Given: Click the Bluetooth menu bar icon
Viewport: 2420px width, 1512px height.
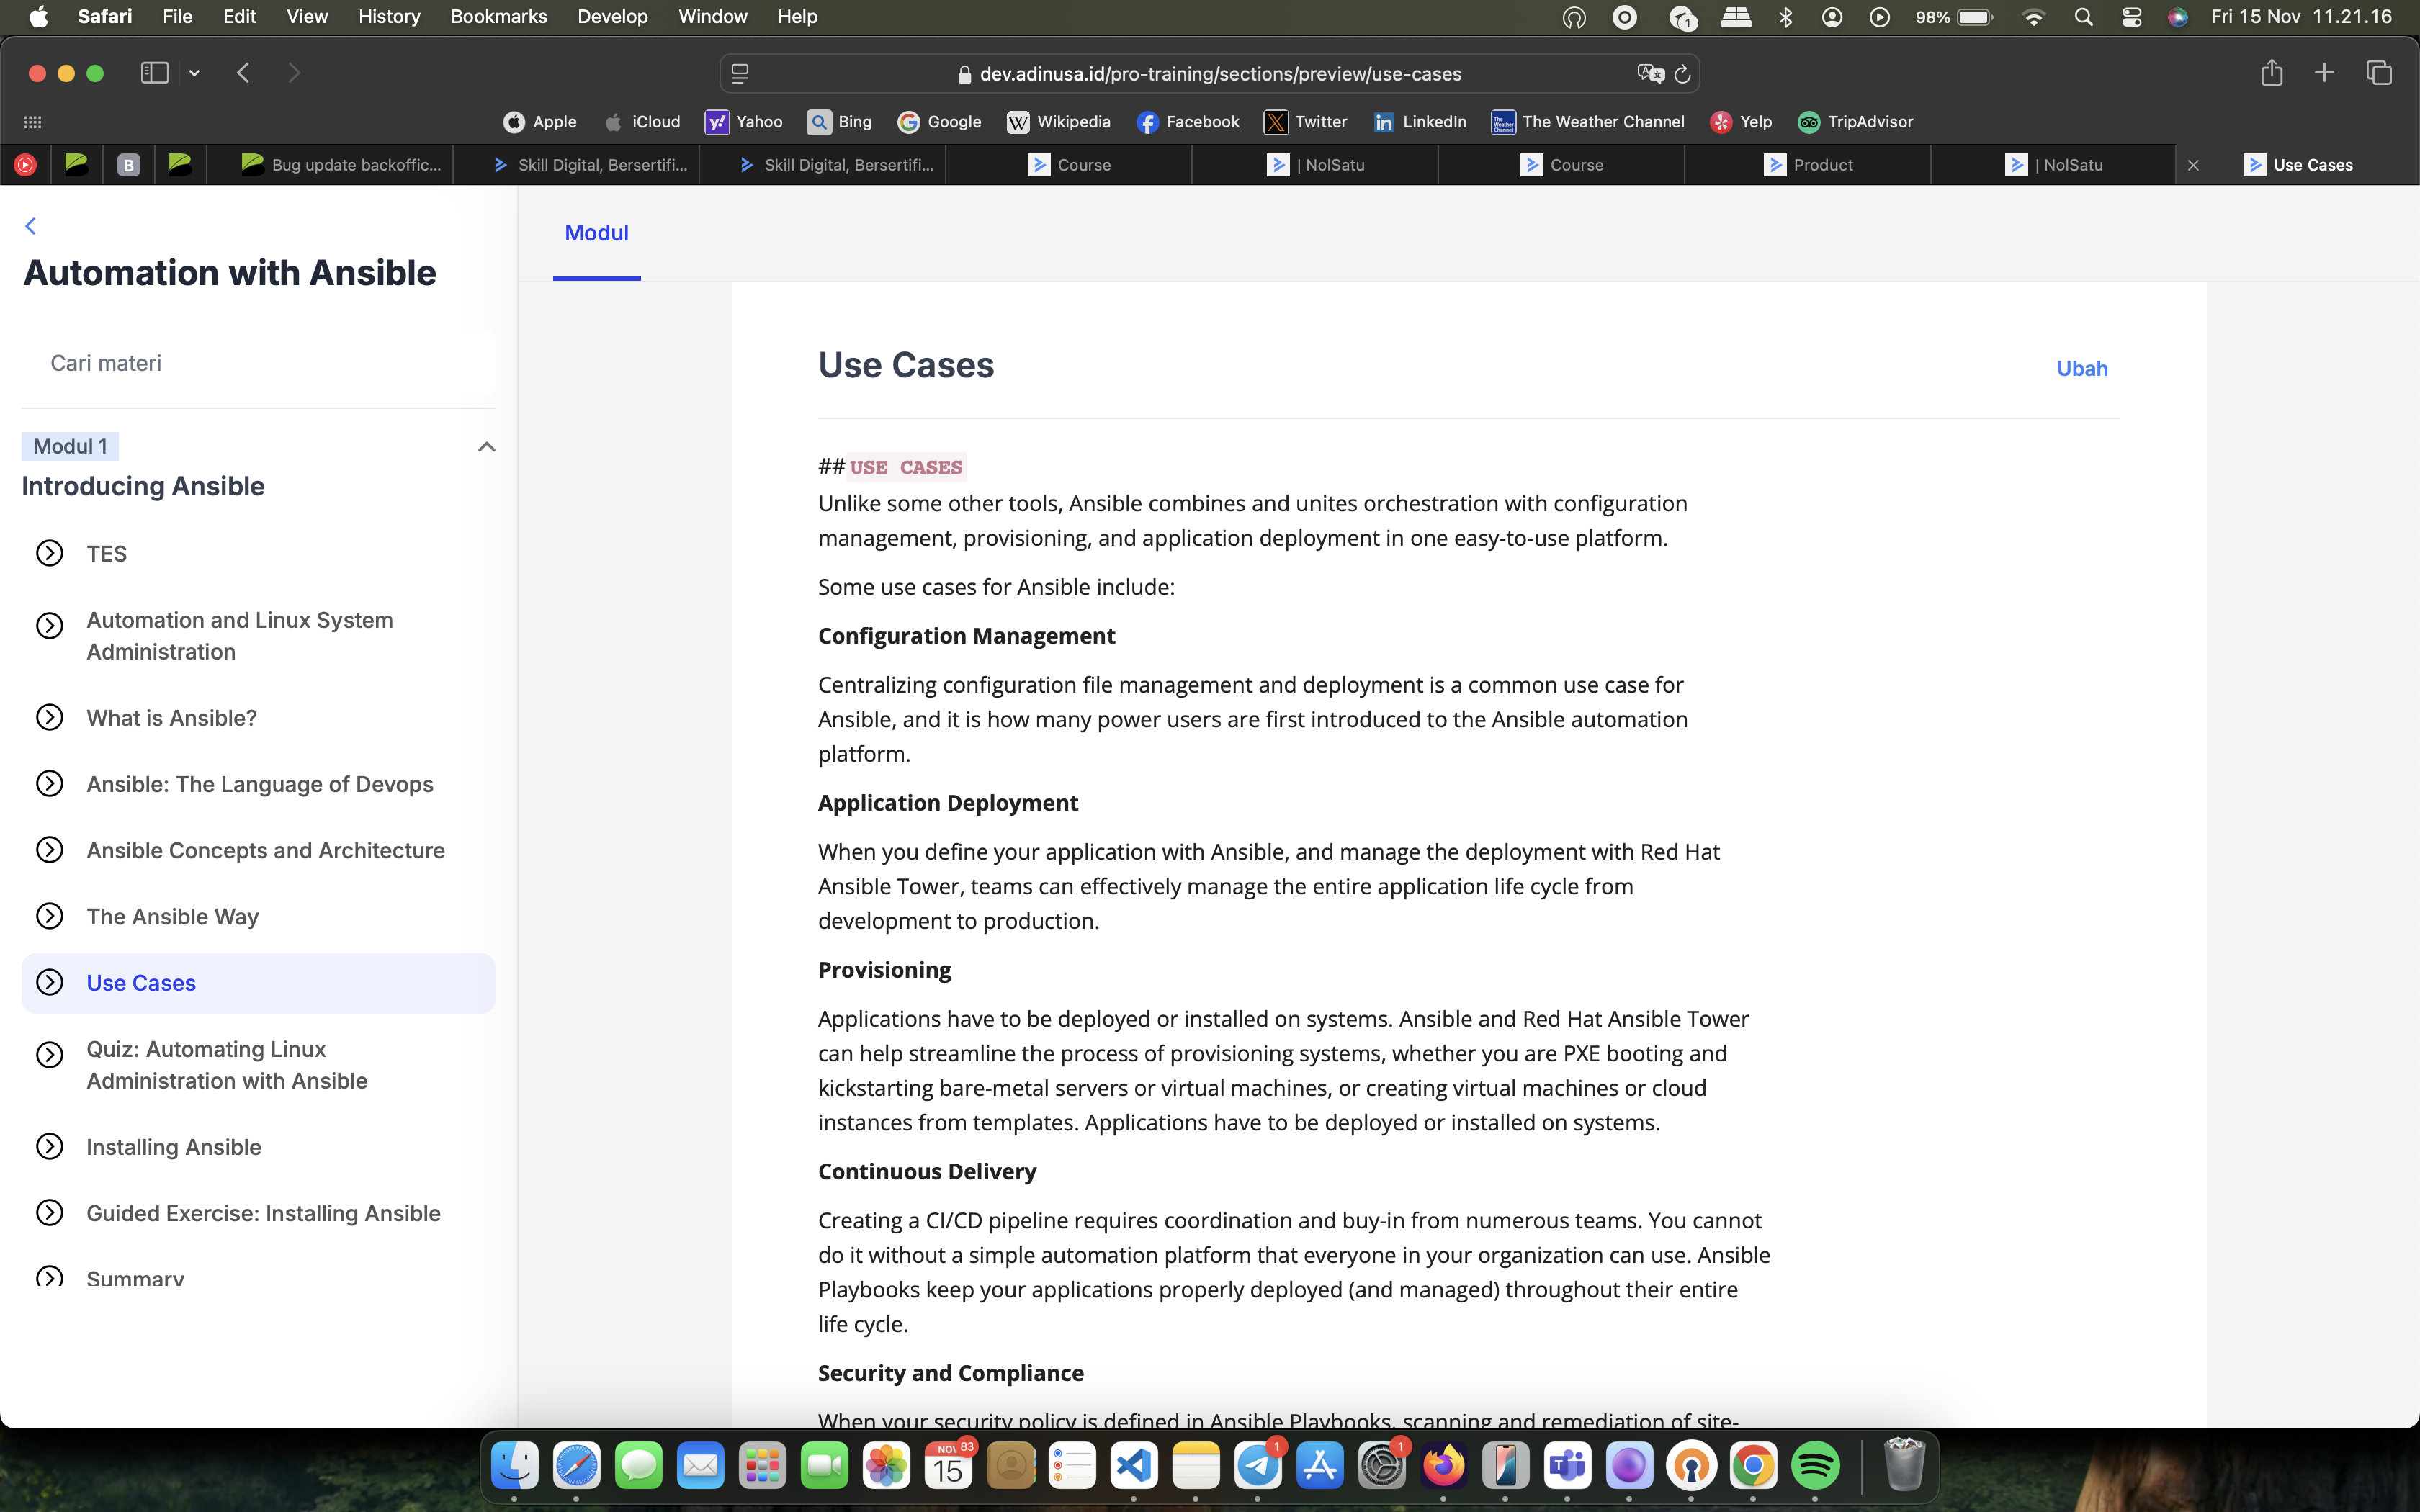Looking at the screenshot, I should [1785, 17].
